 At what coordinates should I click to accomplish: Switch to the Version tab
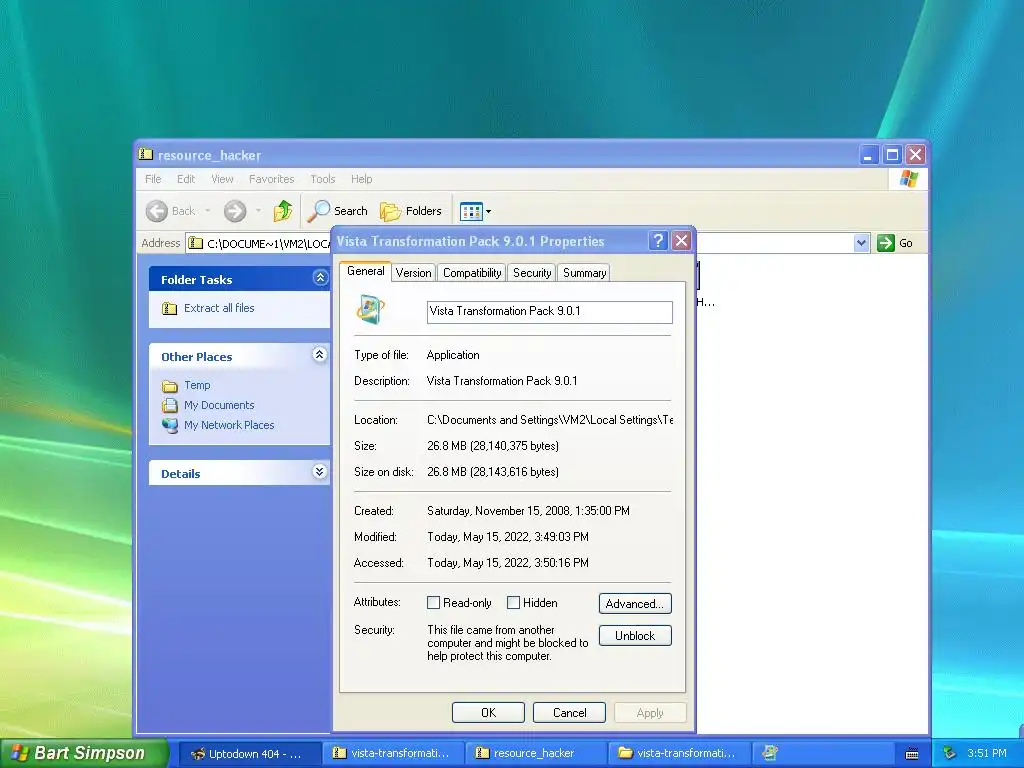pos(413,273)
